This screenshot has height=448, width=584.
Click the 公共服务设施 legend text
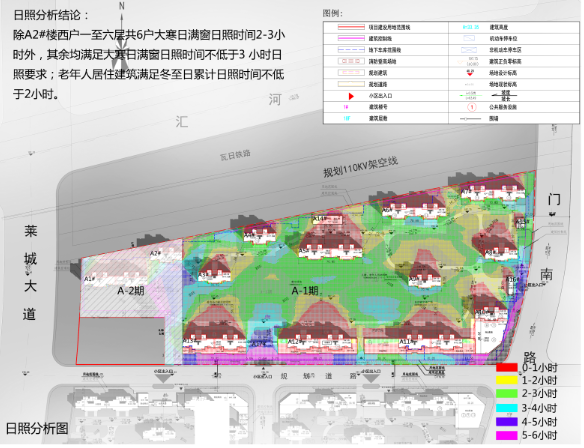pos(503,107)
